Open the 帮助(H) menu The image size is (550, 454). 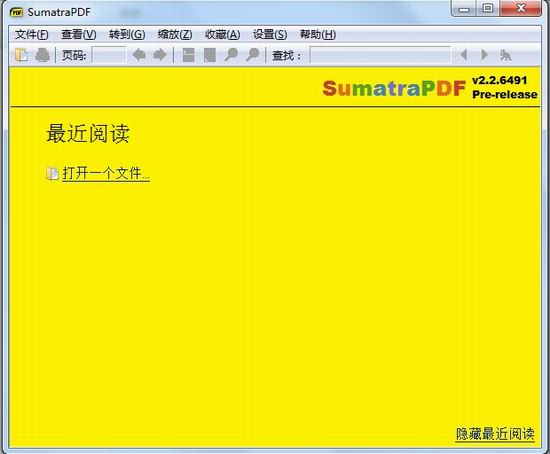click(318, 34)
